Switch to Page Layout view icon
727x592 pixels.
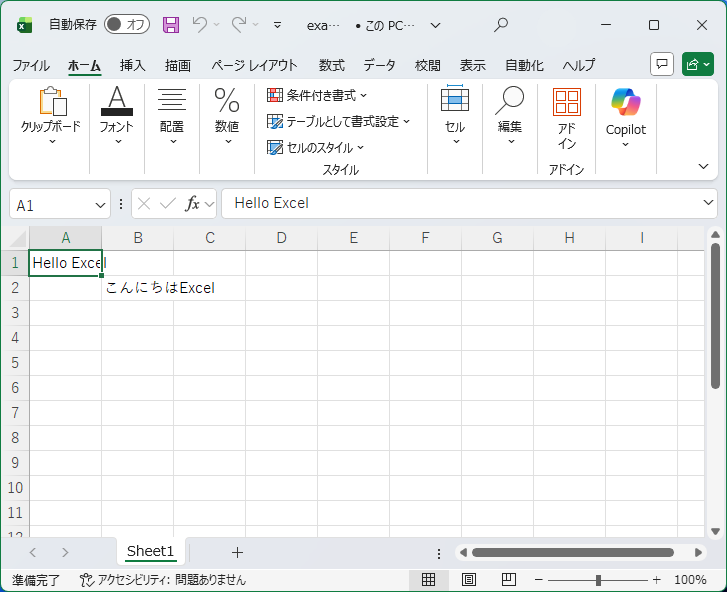pos(469,579)
